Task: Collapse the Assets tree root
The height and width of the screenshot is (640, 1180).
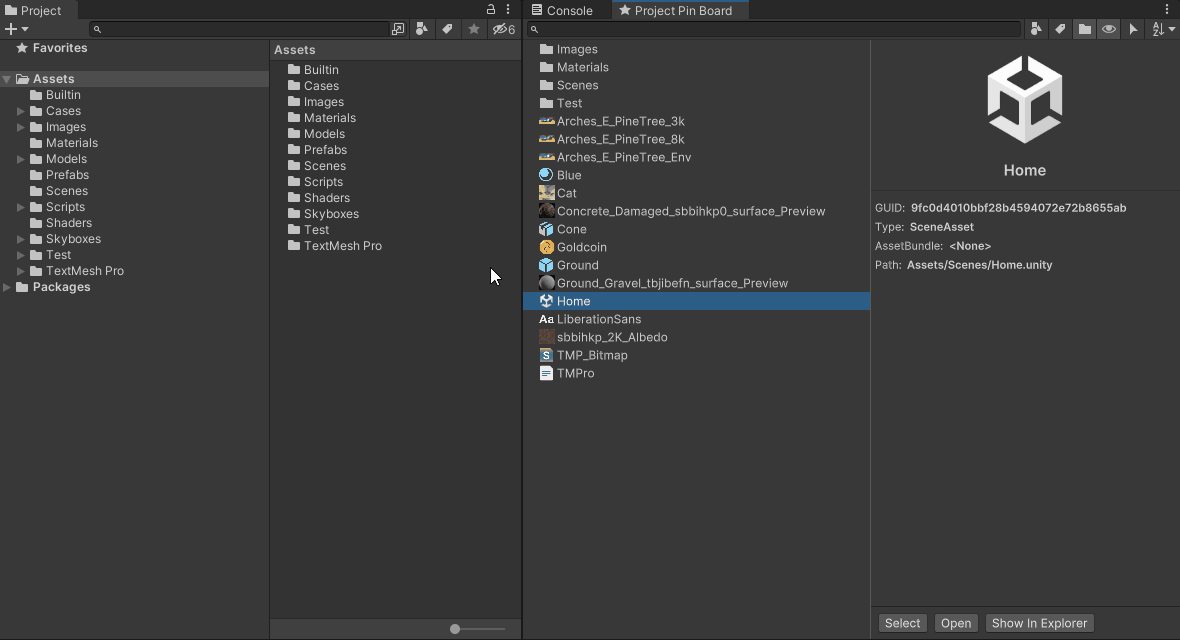Action: [x=7, y=79]
